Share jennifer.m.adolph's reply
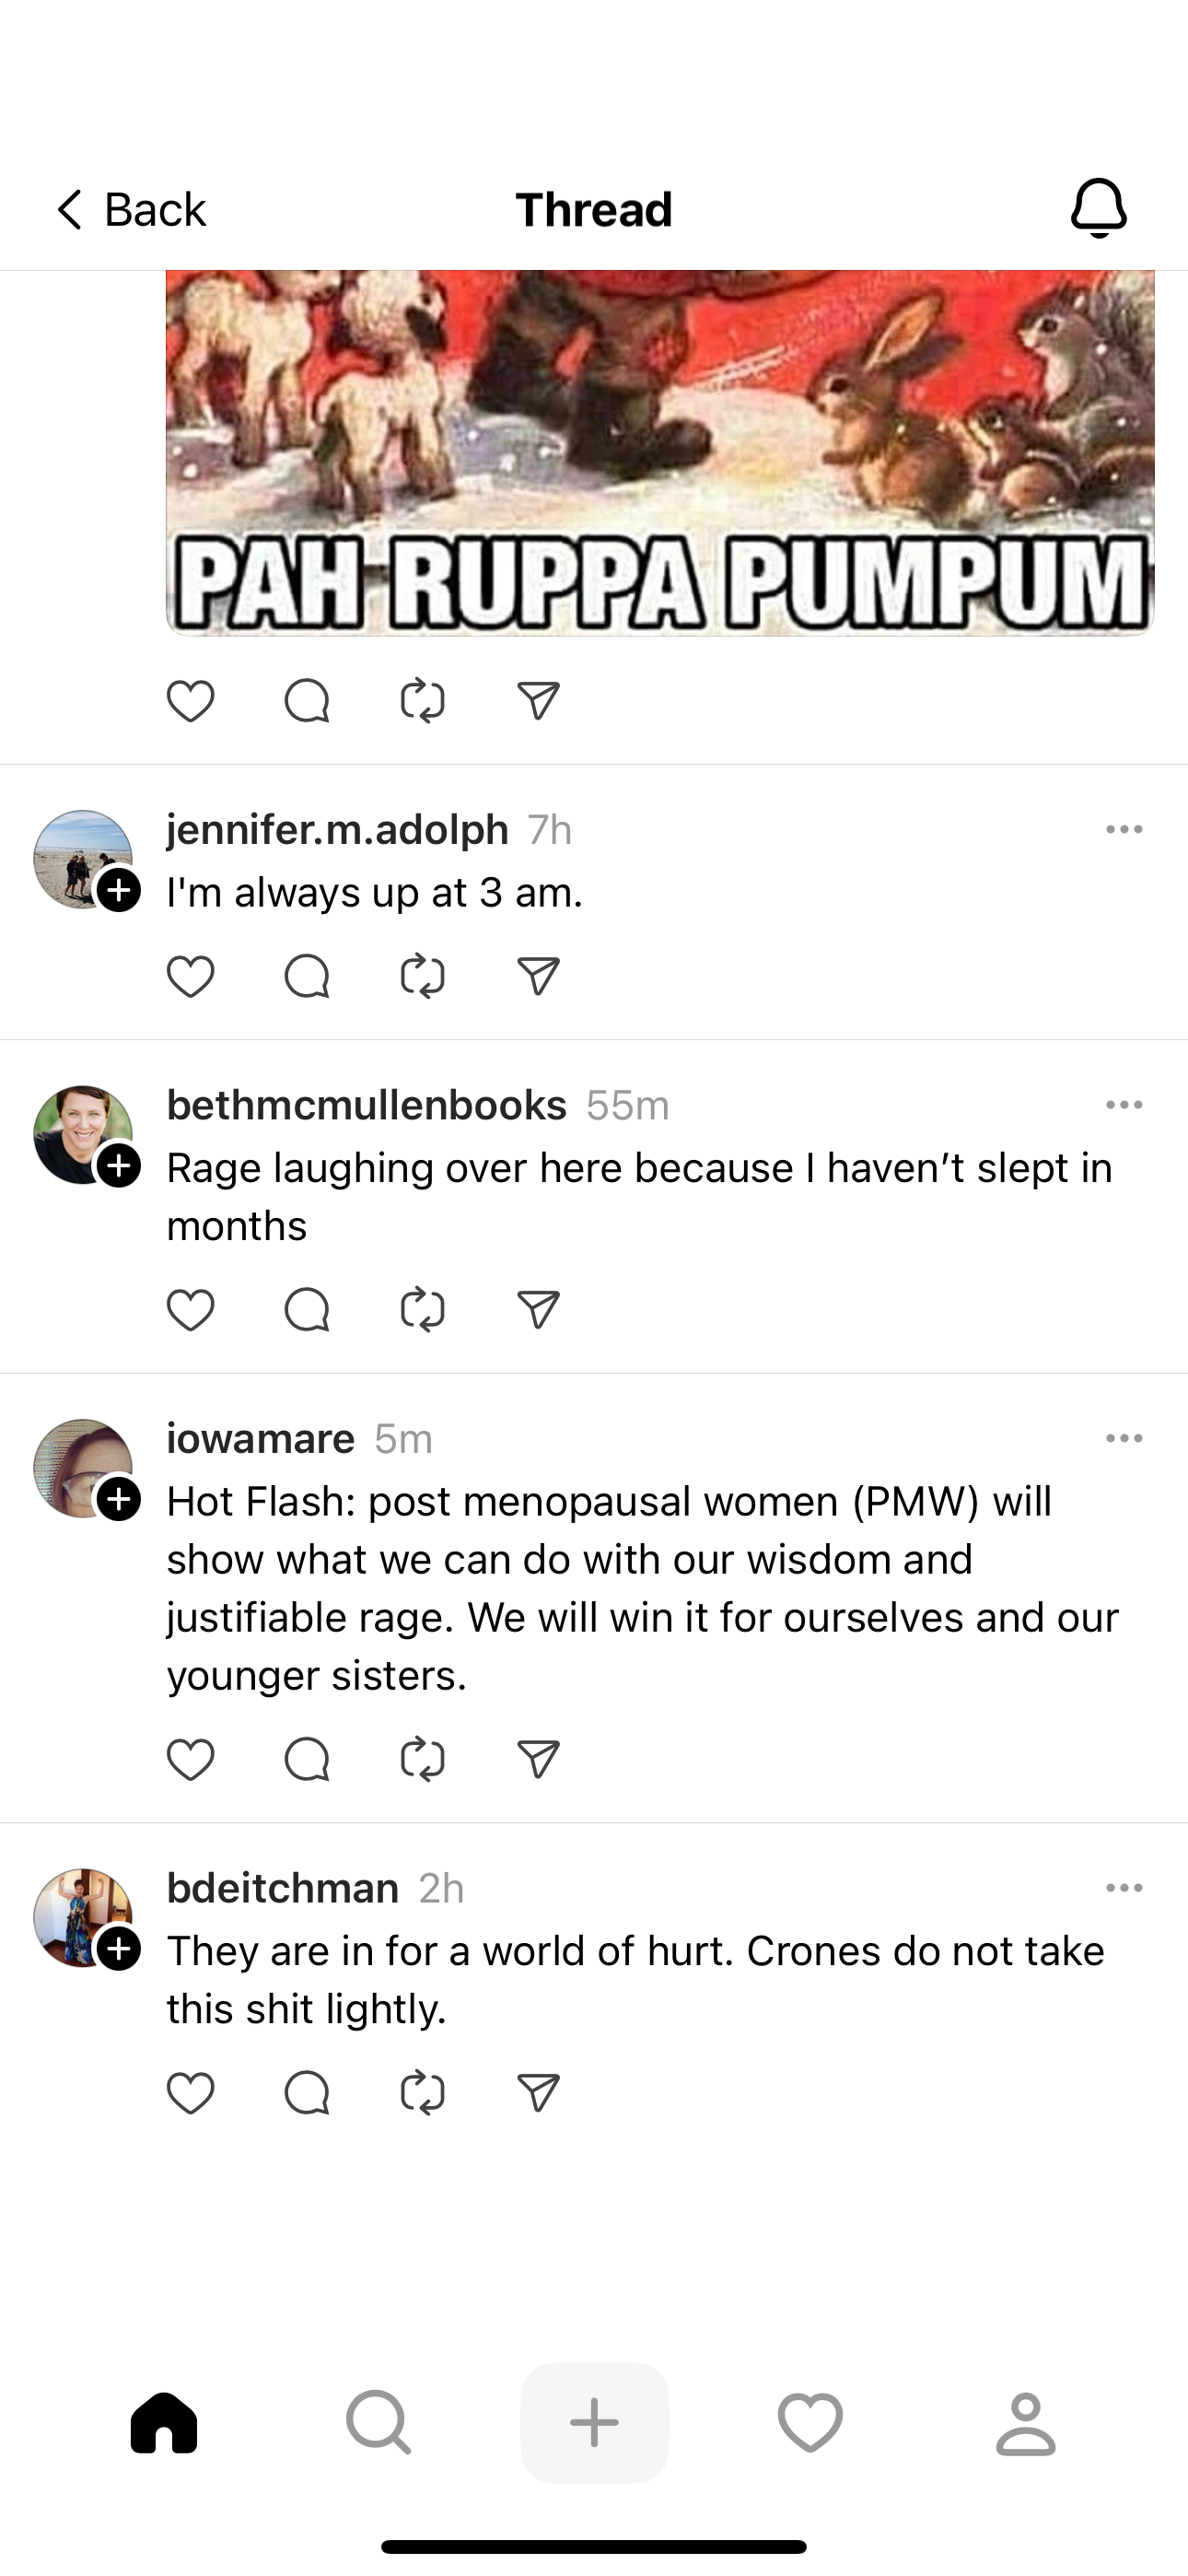 [x=538, y=976]
